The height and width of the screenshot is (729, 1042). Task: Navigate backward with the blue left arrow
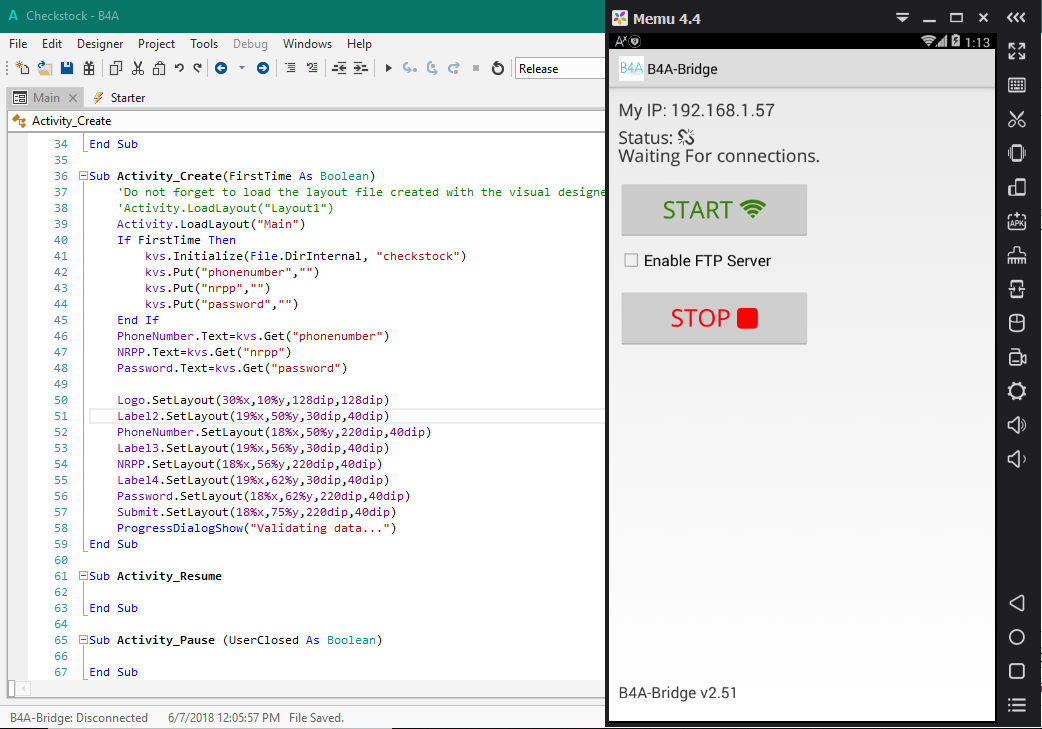pyautogui.click(x=221, y=68)
